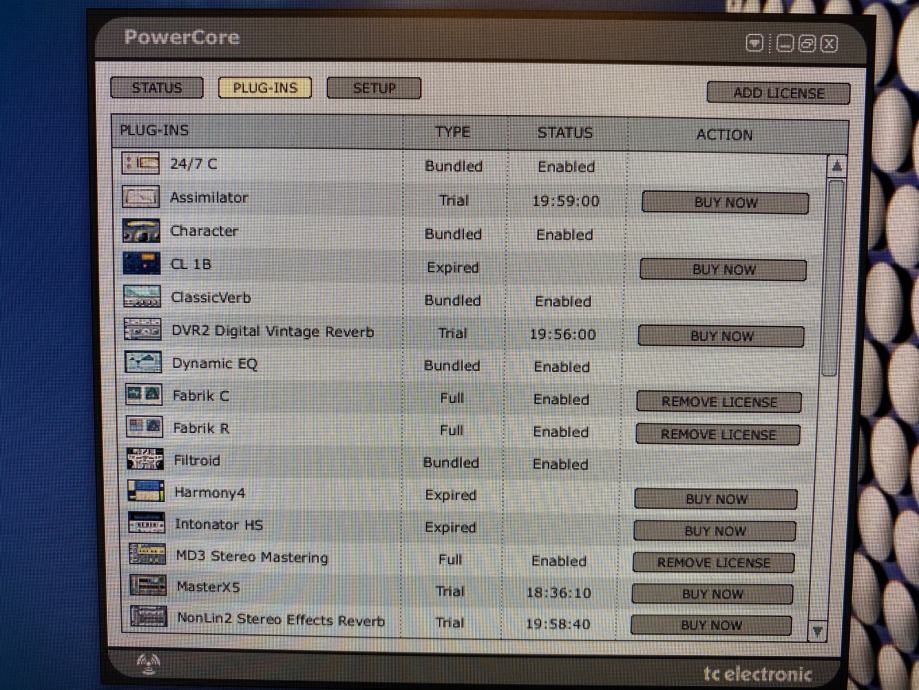
Task: Select the Dynamic EQ plug-in icon
Action: (x=143, y=363)
